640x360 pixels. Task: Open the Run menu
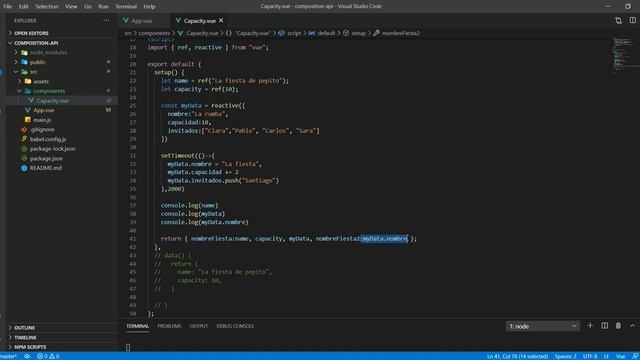pos(103,7)
